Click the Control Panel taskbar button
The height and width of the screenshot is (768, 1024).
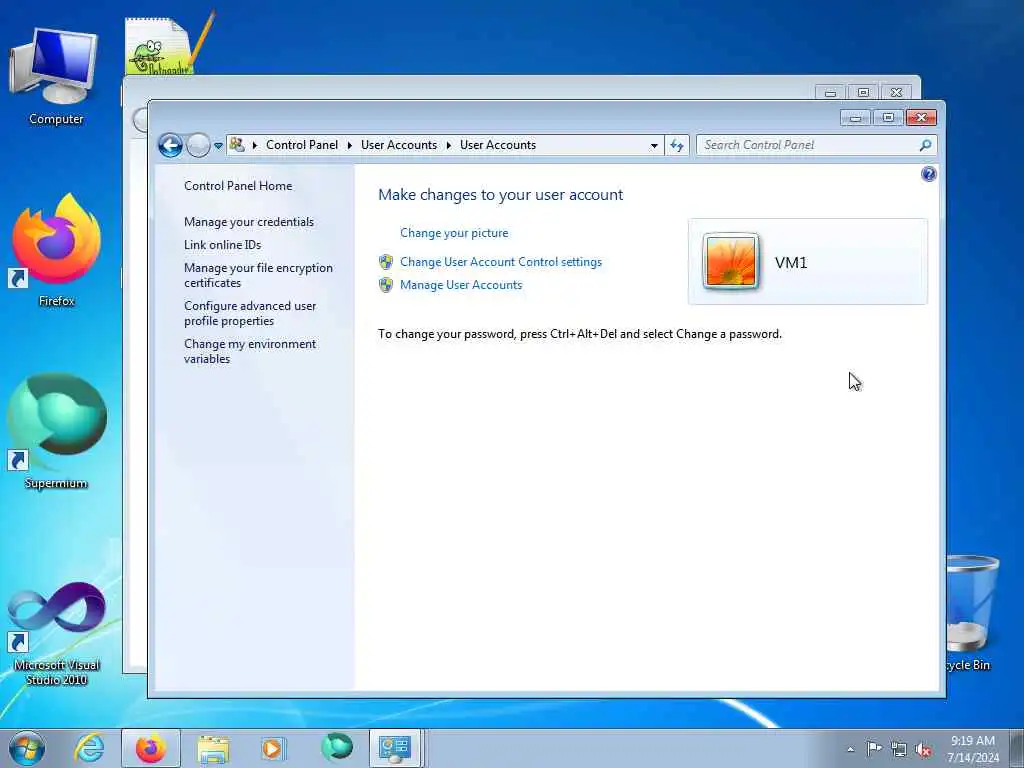[396, 748]
